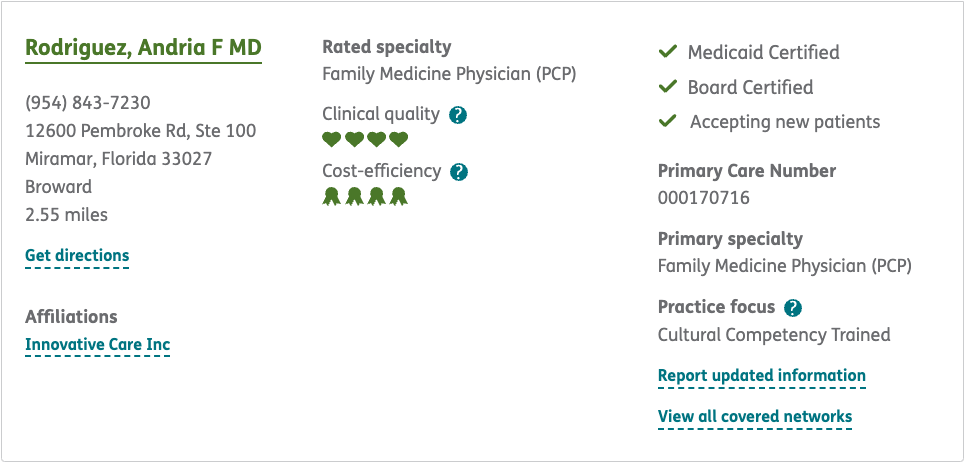Select the Primary Care Number 000170716
The width and height of the screenshot is (965, 463).
click(x=703, y=198)
